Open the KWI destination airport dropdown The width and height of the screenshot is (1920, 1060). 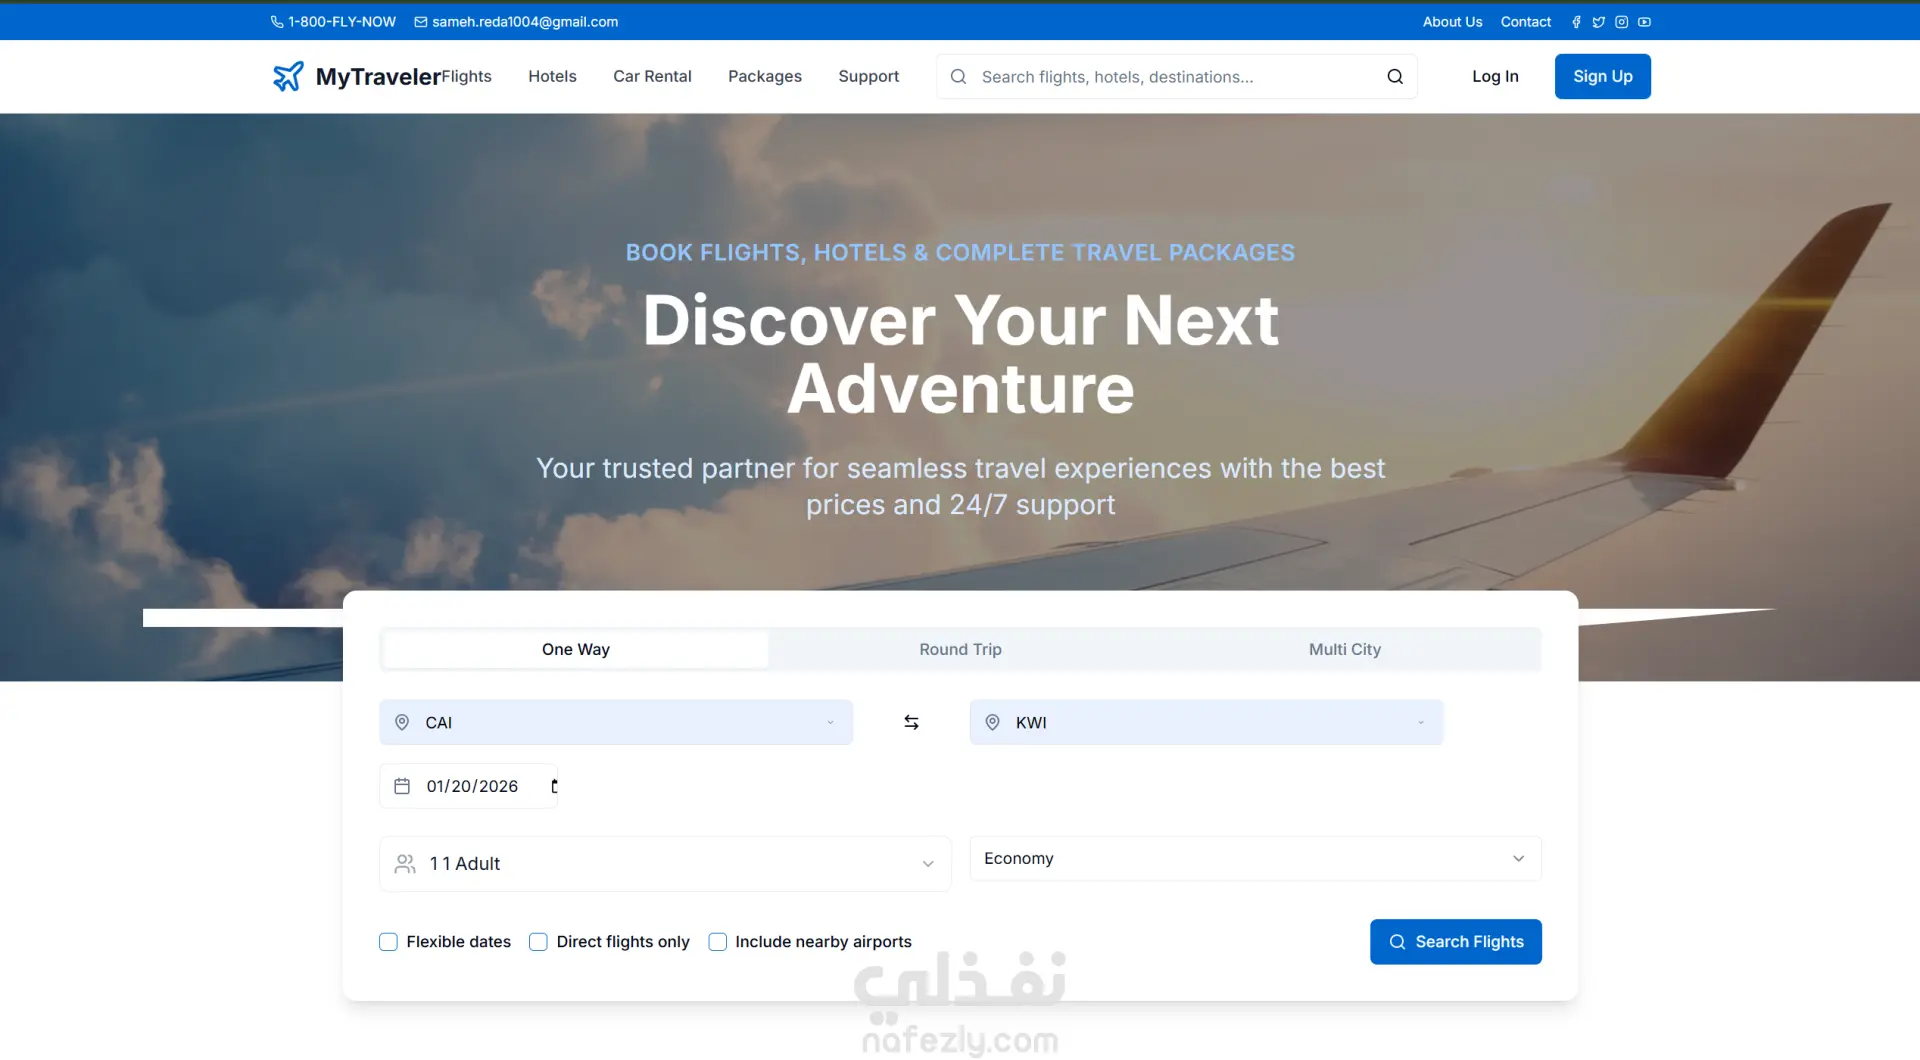point(1206,722)
